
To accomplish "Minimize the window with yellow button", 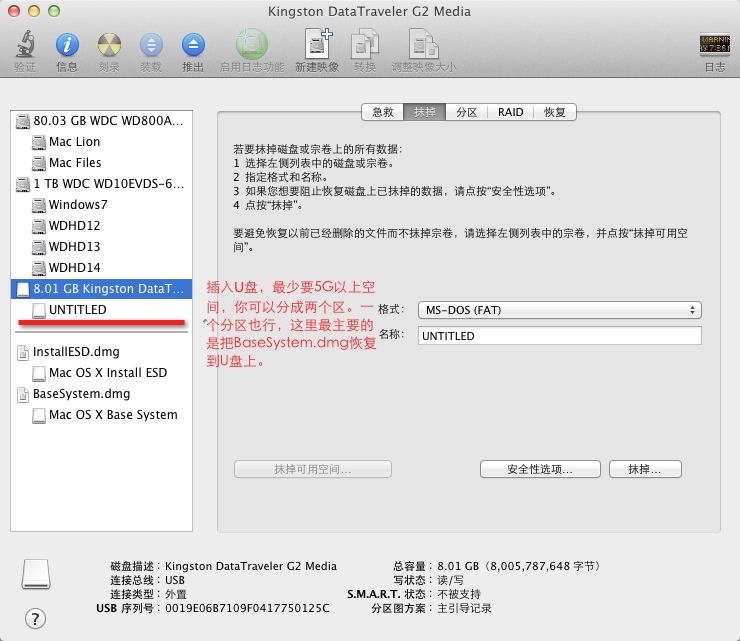I will coord(34,10).
